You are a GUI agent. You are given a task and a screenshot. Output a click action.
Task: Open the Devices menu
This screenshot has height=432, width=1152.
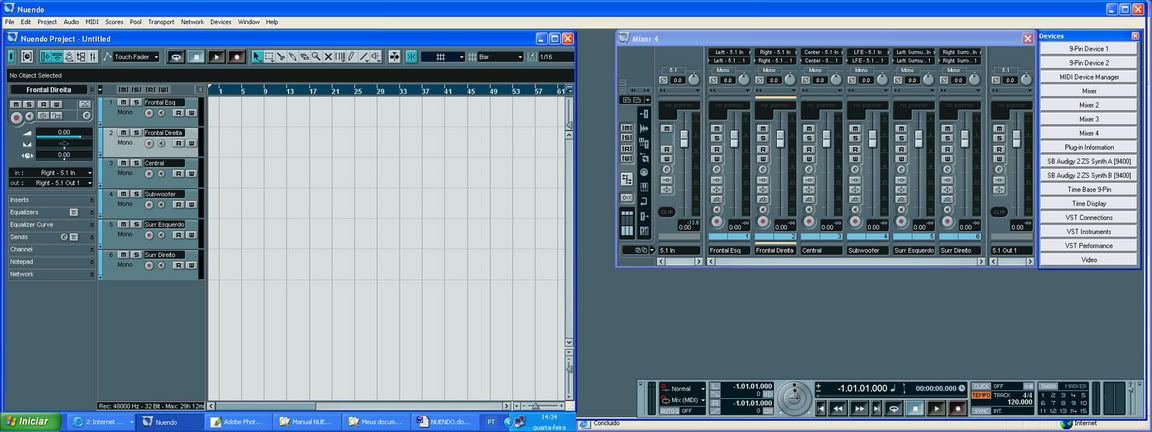220,22
